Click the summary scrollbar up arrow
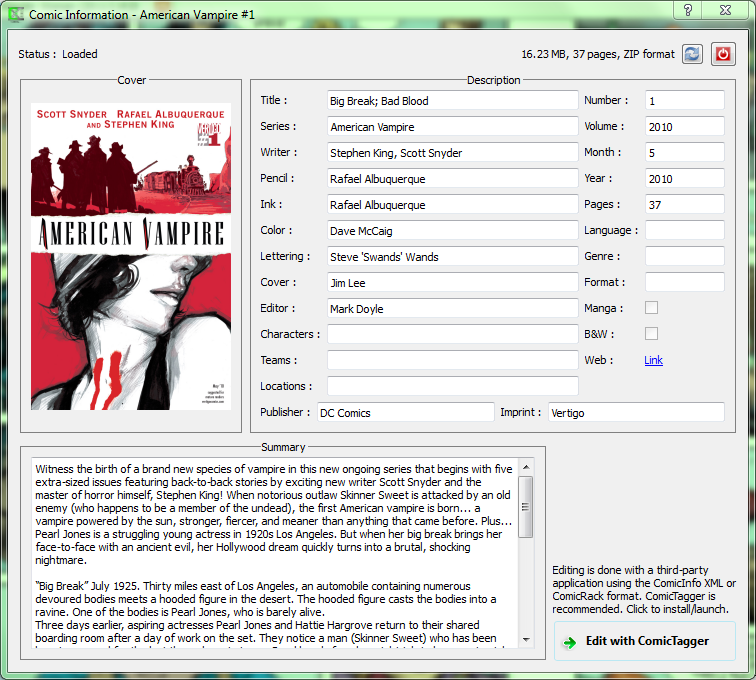This screenshot has width=756, height=680. [x=526, y=467]
